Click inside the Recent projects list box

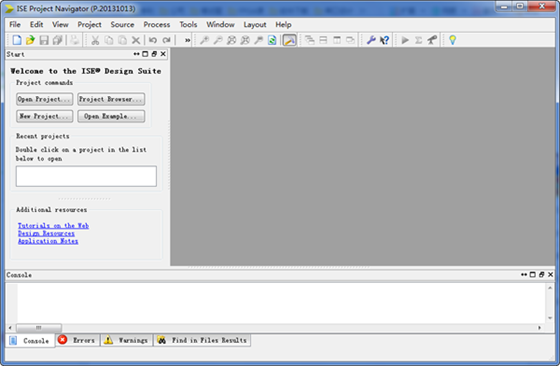(x=86, y=176)
